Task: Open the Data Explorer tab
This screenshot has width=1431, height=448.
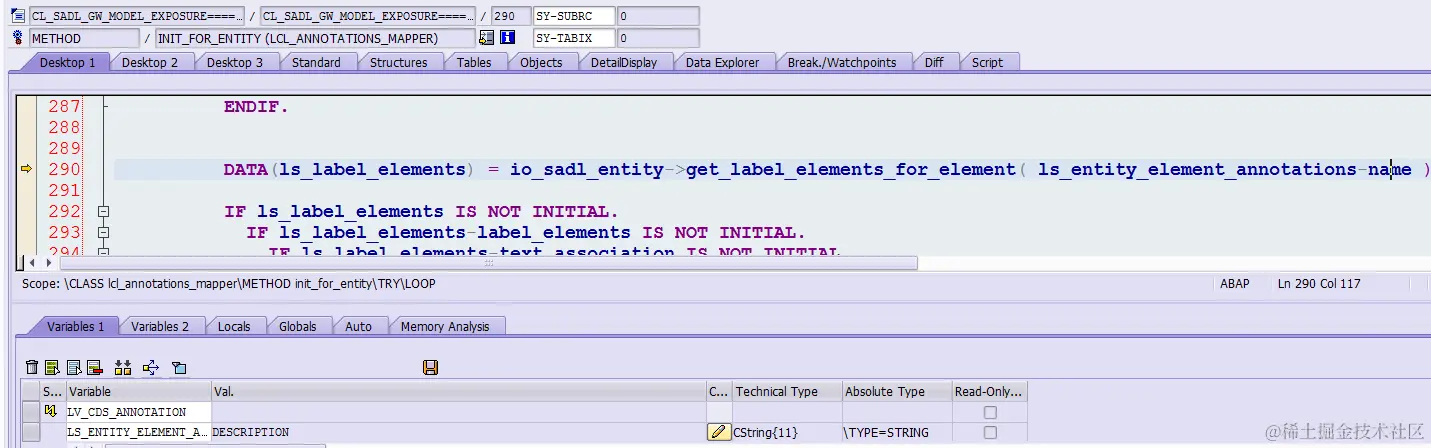Action: pyautogui.click(x=722, y=62)
